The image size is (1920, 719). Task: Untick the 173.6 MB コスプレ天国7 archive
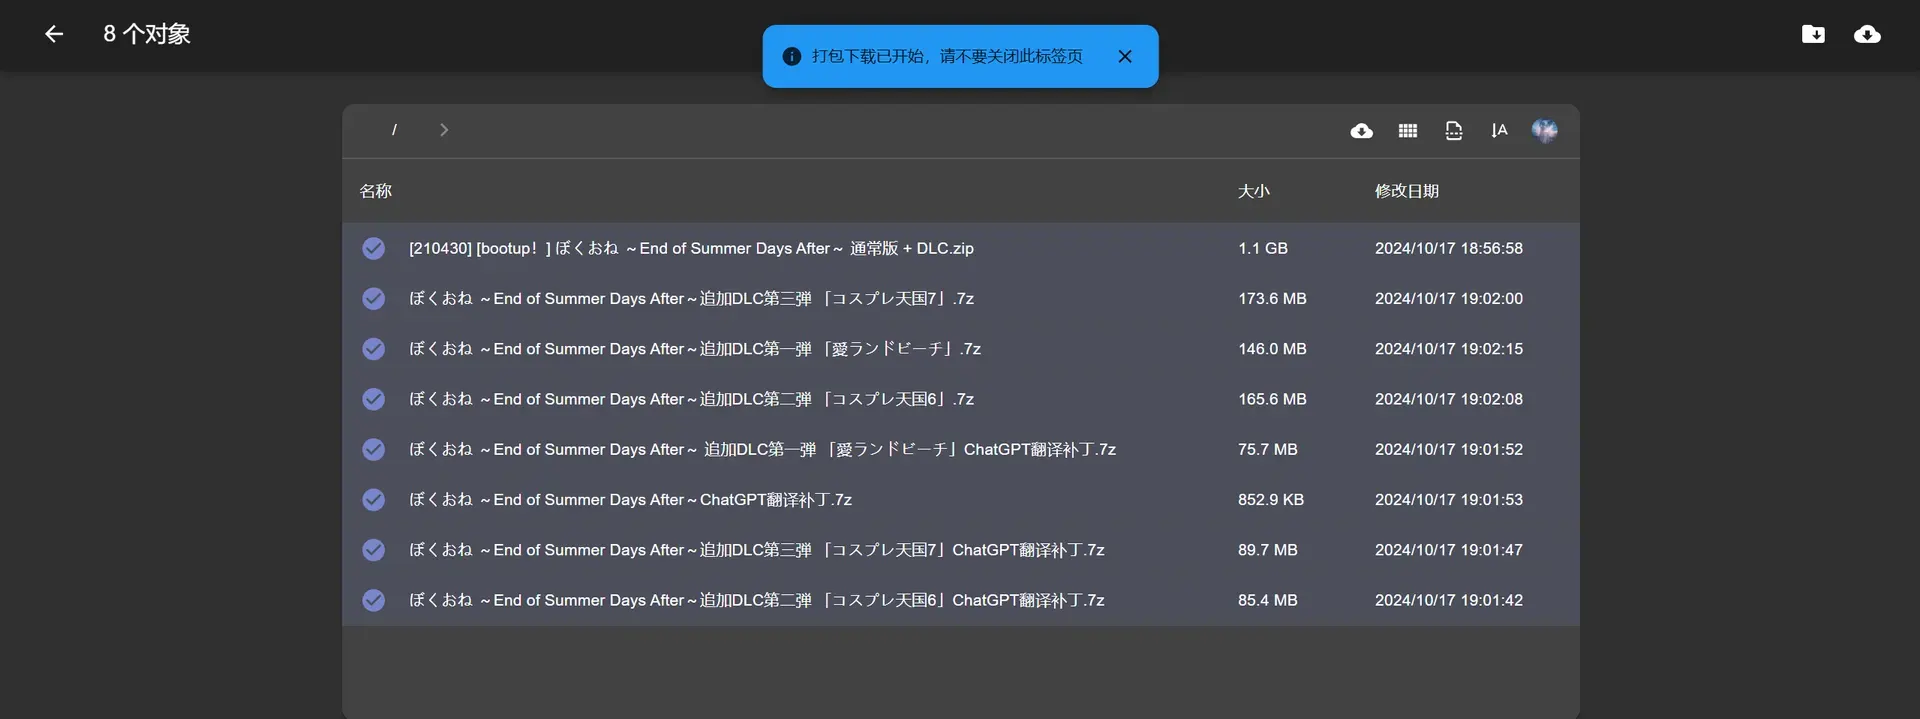(373, 298)
